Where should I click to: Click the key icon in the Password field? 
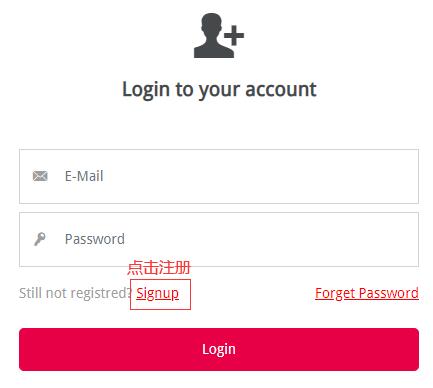40,239
